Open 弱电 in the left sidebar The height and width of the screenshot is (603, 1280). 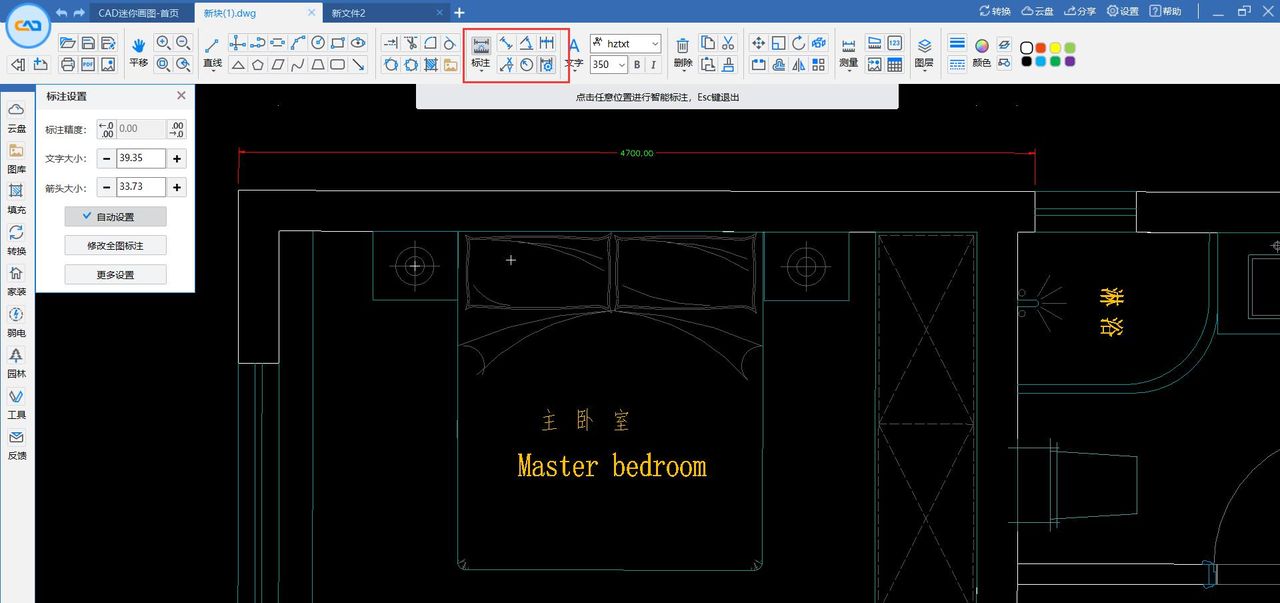pos(16,320)
